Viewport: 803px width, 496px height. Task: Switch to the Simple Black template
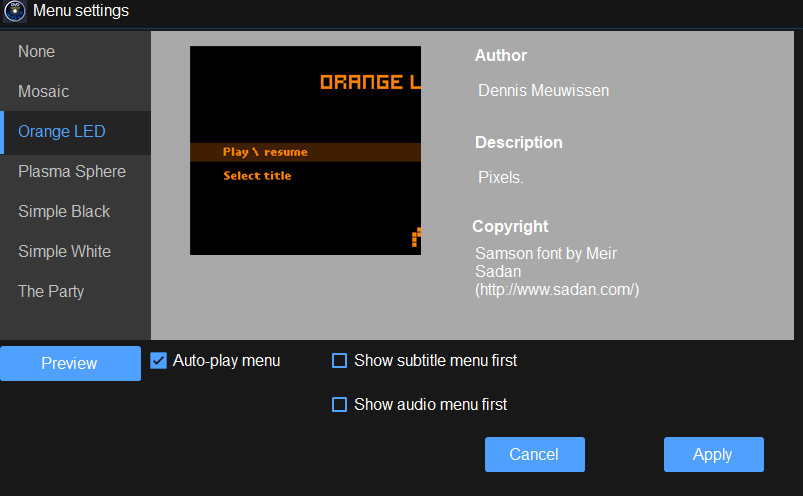coord(64,212)
